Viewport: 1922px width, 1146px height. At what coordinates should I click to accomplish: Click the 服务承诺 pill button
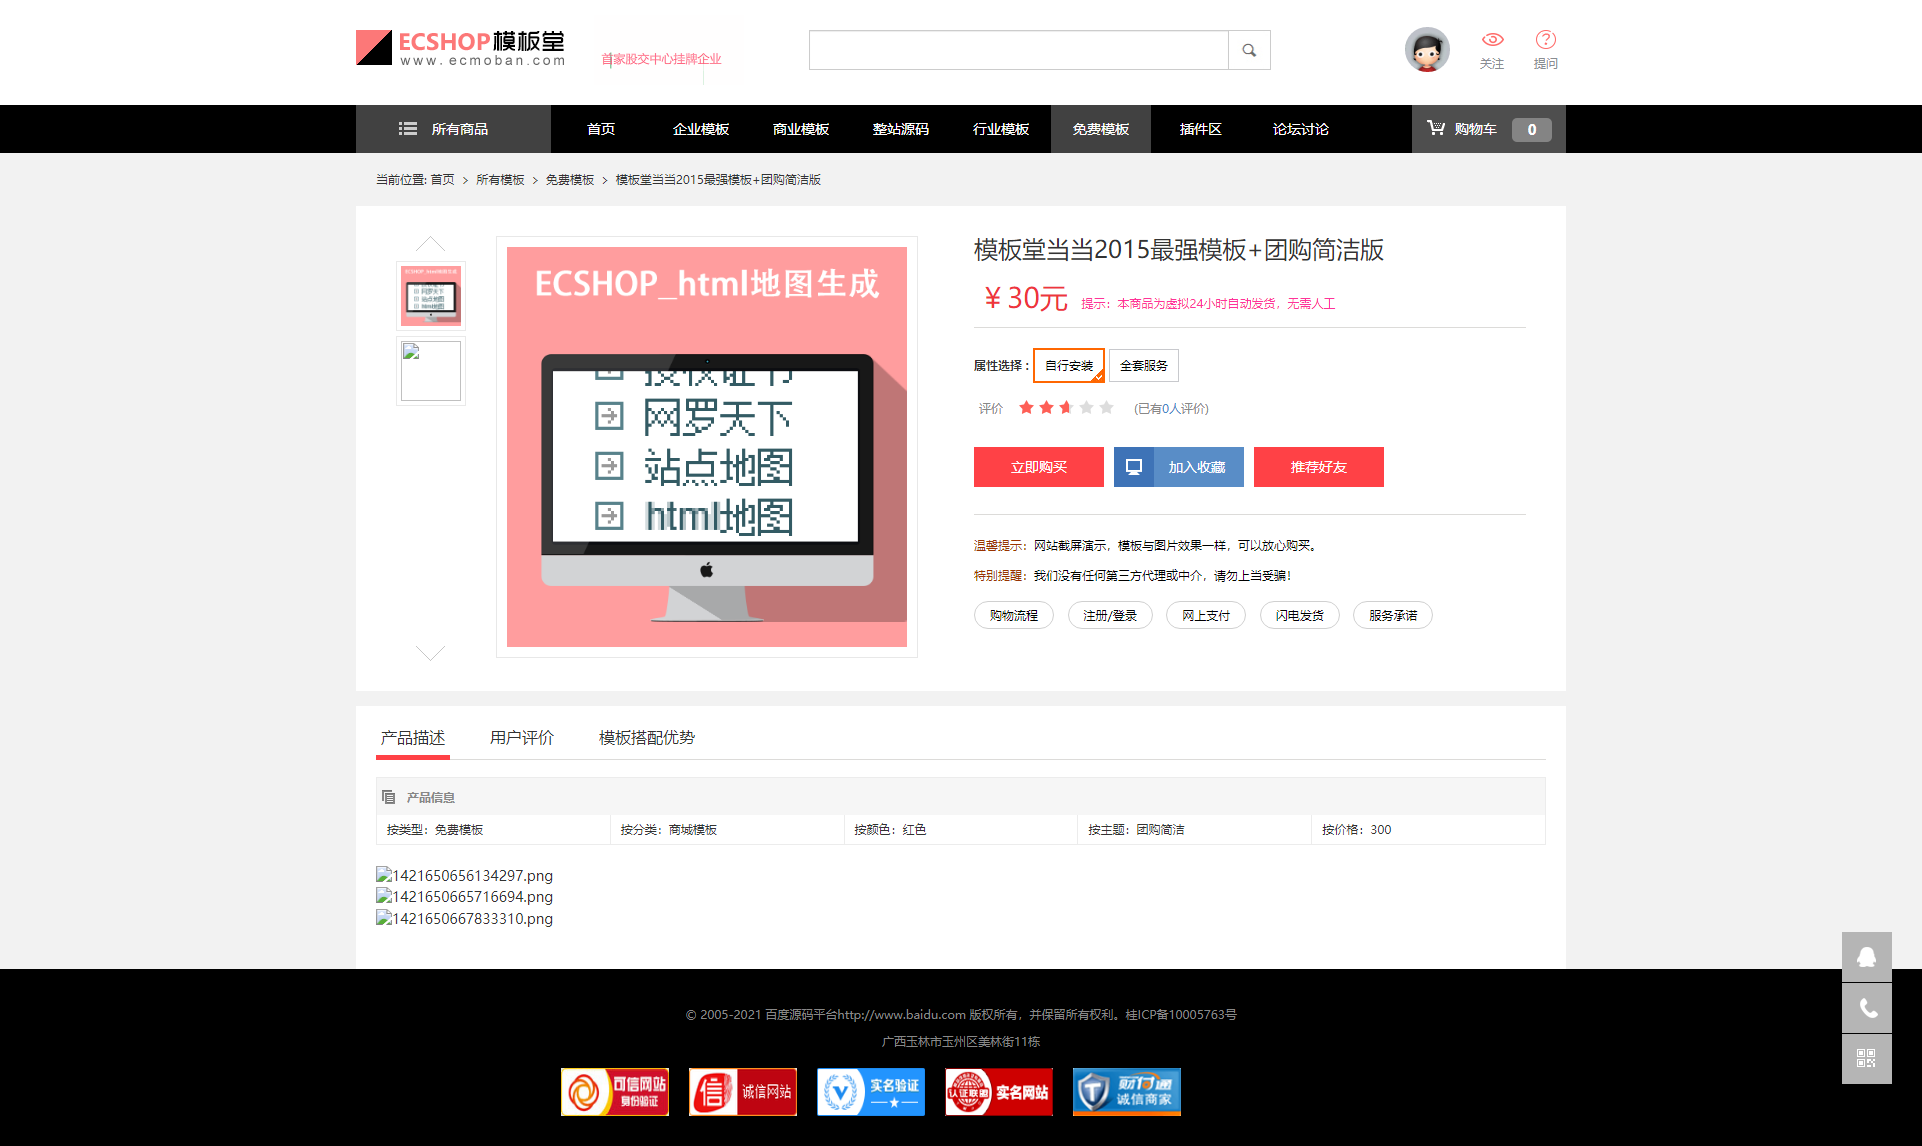tap(1393, 615)
